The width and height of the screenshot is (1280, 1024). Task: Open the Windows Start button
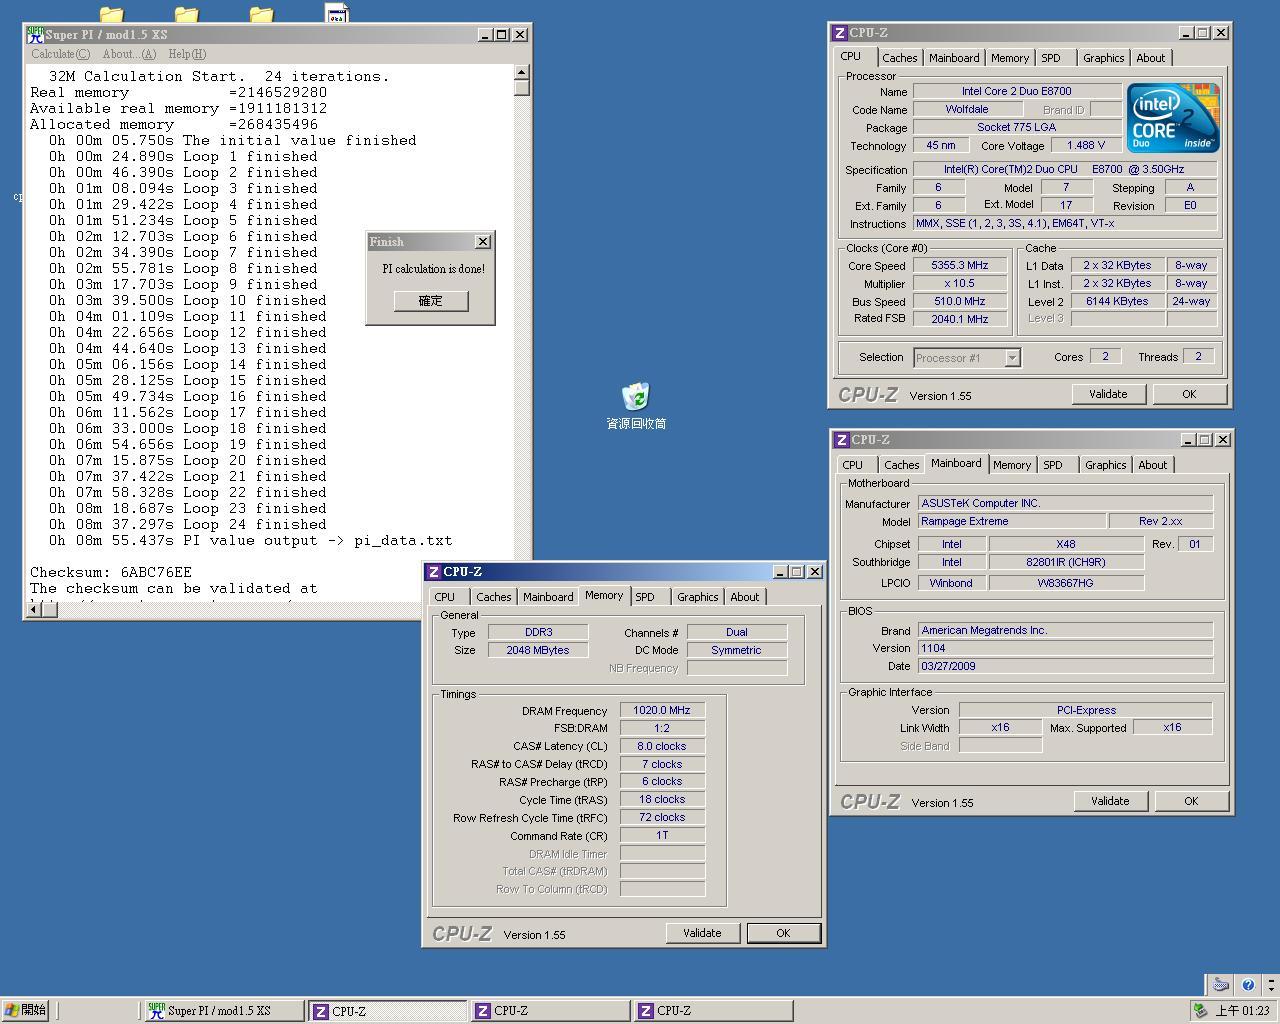(x=25, y=1011)
